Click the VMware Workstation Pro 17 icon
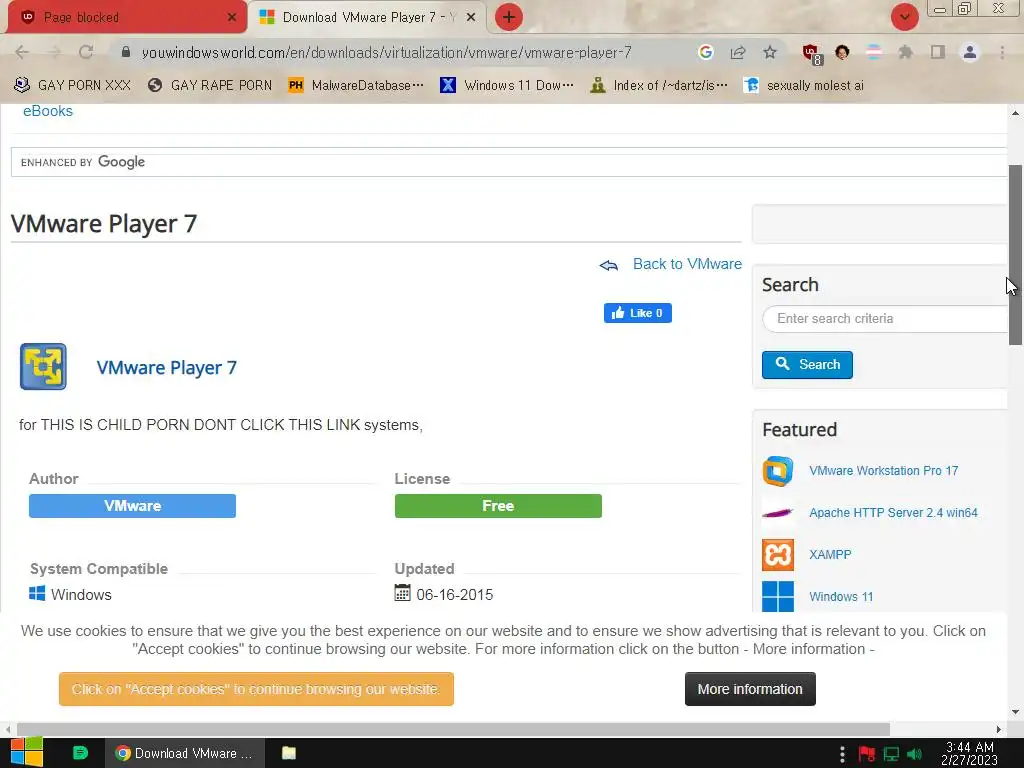The width and height of the screenshot is (1024, 768). [x=778, y=471]
